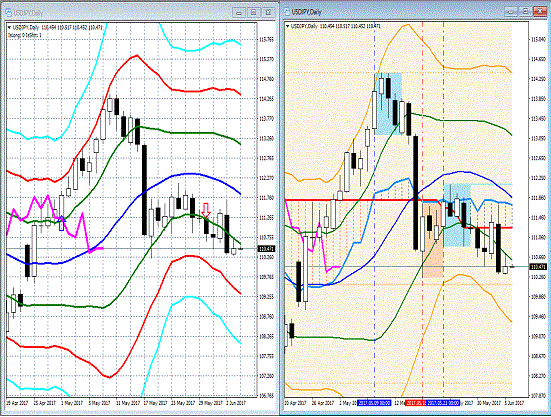This screenshot has height=417, width=551.
Task: Click the 112.270 price on left price axis
Action: pyautogui.click(x=266, y=178)
